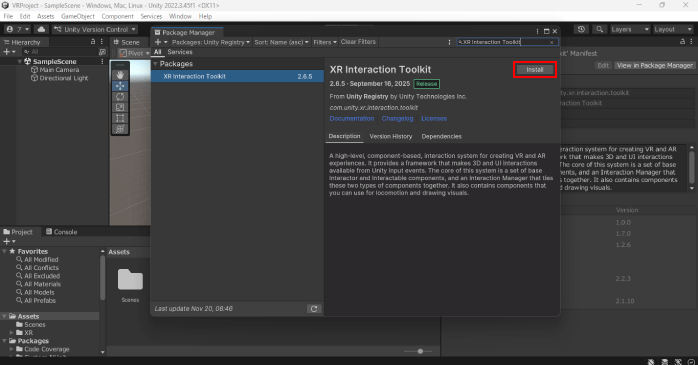Open the Project panel create plus dropdown
The image size is (698, 365).
click(x=9, y=241)
